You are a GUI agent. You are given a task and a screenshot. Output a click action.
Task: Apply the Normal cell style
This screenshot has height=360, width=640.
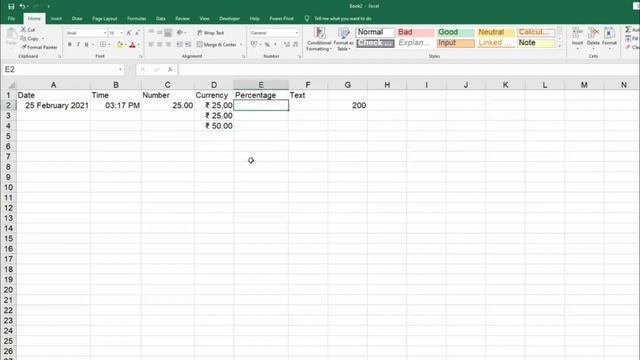point(375,32)
